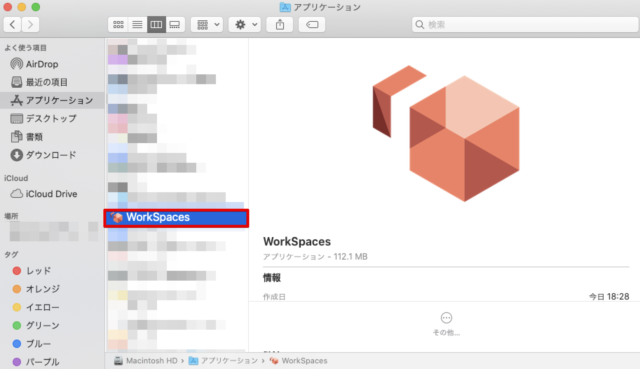Click the その他 more actions button
Screen dimensions: 640x369
pos(446,324)
